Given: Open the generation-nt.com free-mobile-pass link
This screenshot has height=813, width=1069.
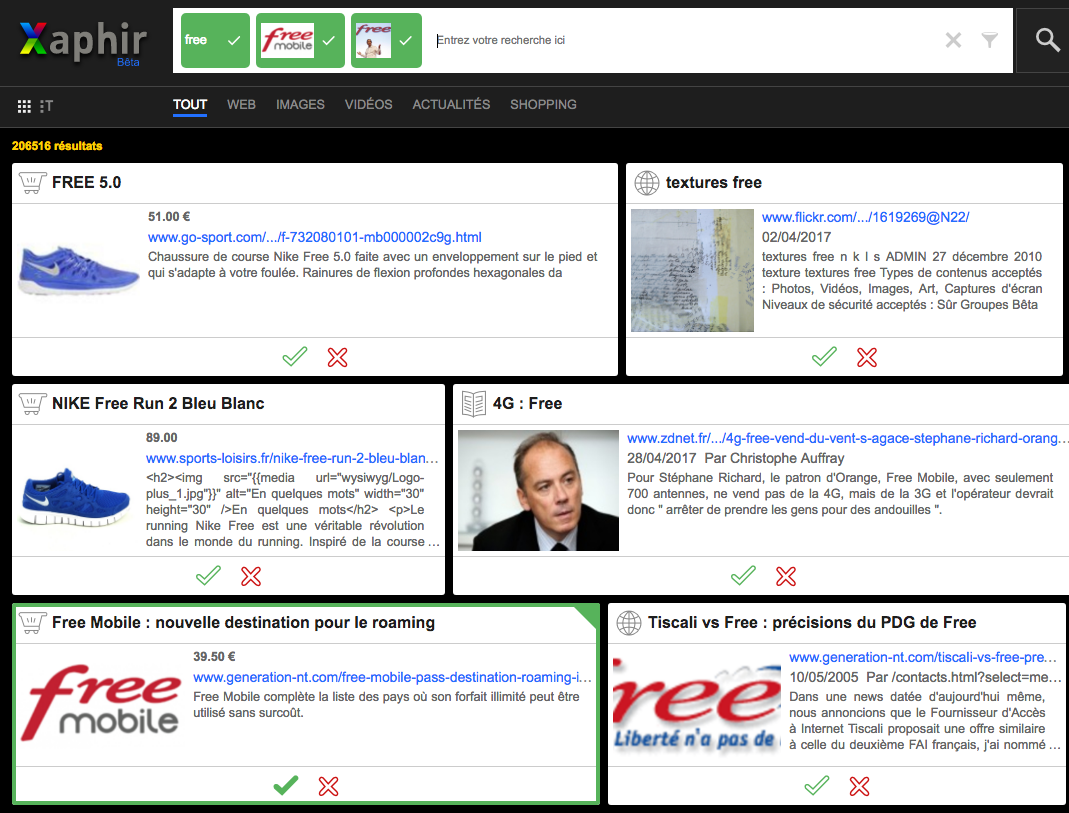Looking at the screenshot, I should point(392,677).
